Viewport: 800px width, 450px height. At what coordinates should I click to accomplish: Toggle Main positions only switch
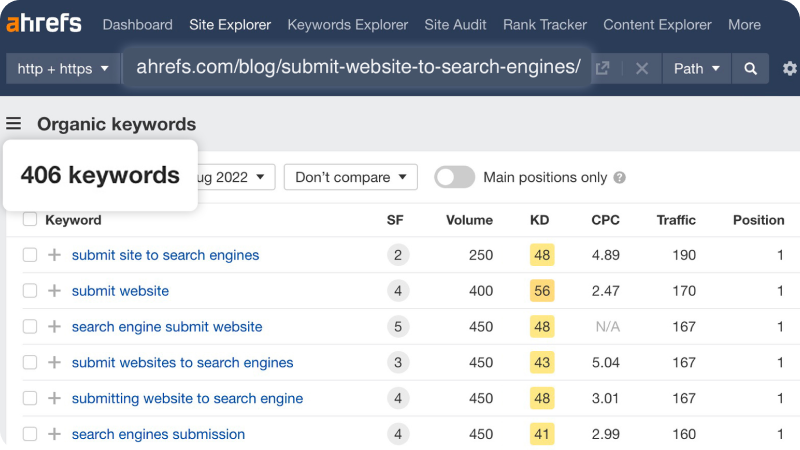tap(454, 177)
